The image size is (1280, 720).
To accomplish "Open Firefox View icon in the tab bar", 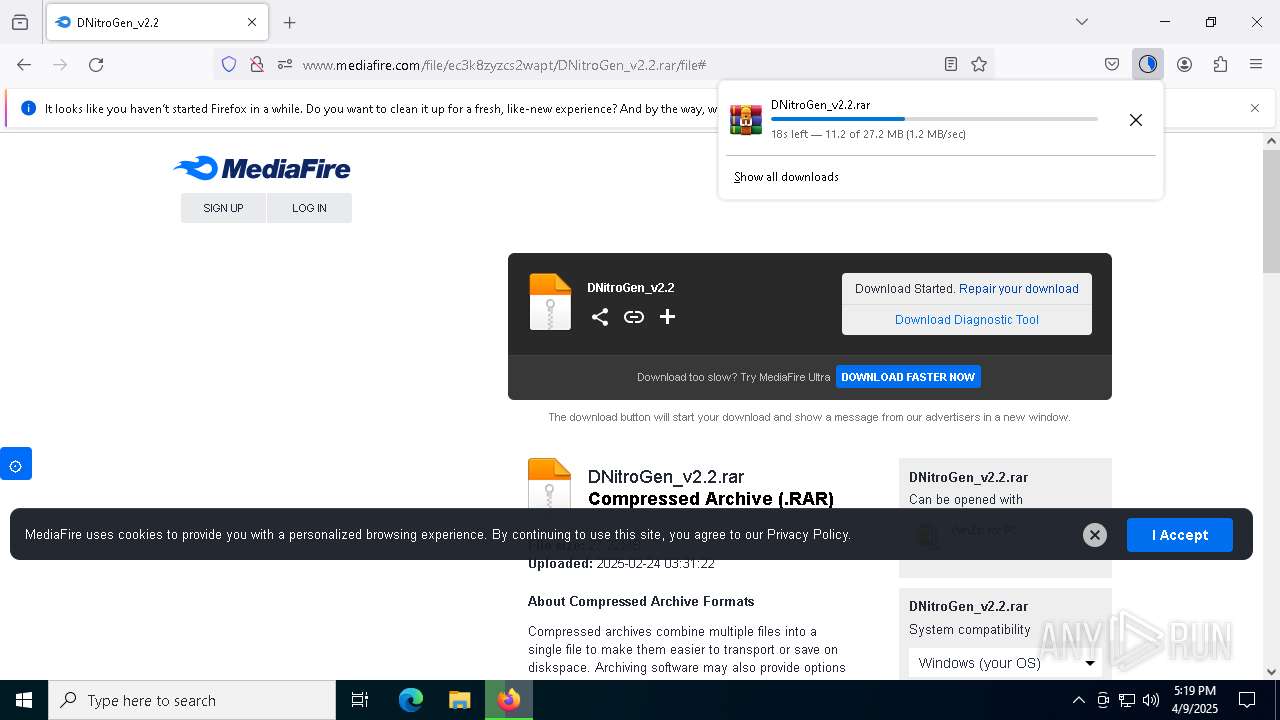I will pos(20,22).
